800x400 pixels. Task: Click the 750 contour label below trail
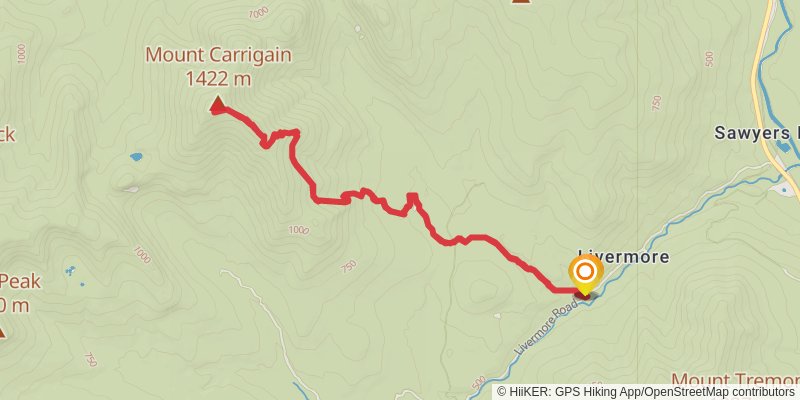(x=347, y=266)
